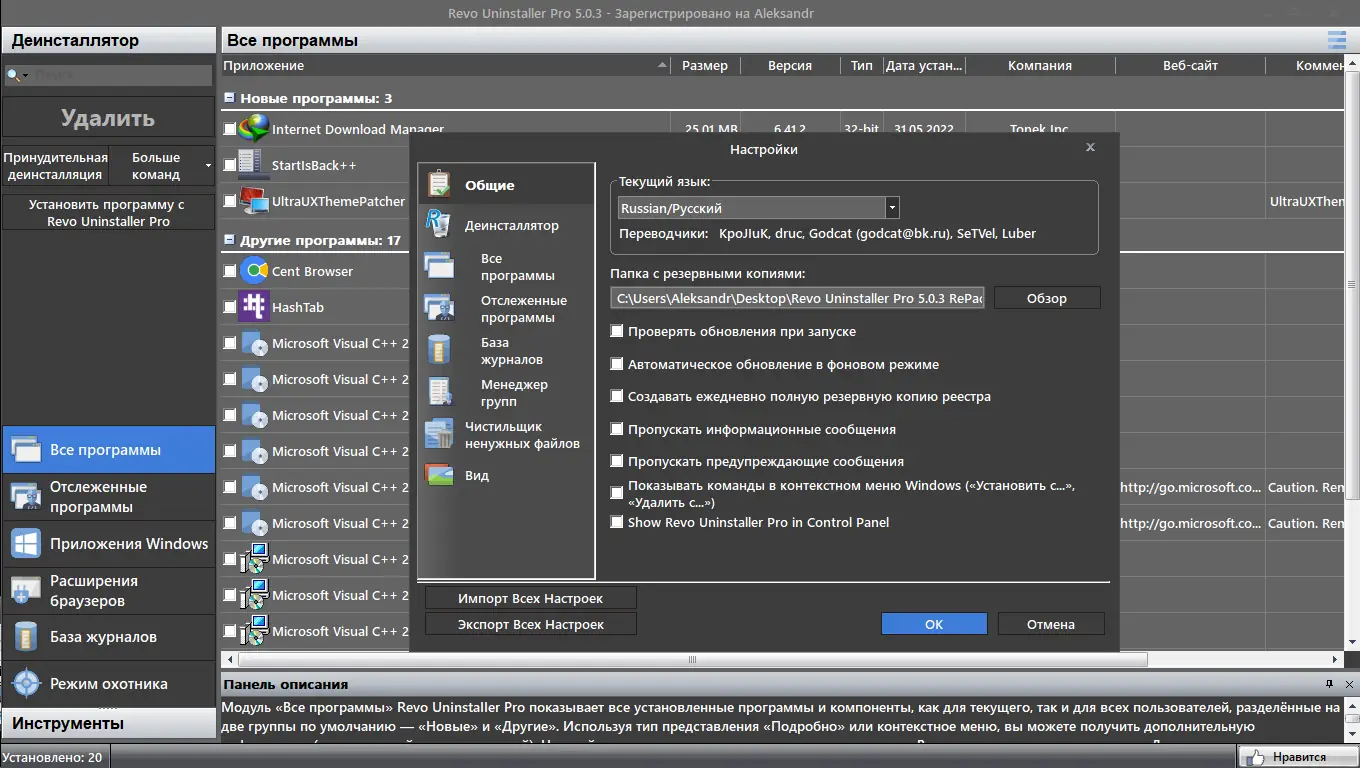Screen dimensions: 1360x768
Task: Sort list by Версия column
Action: click(x=790, y=65)
